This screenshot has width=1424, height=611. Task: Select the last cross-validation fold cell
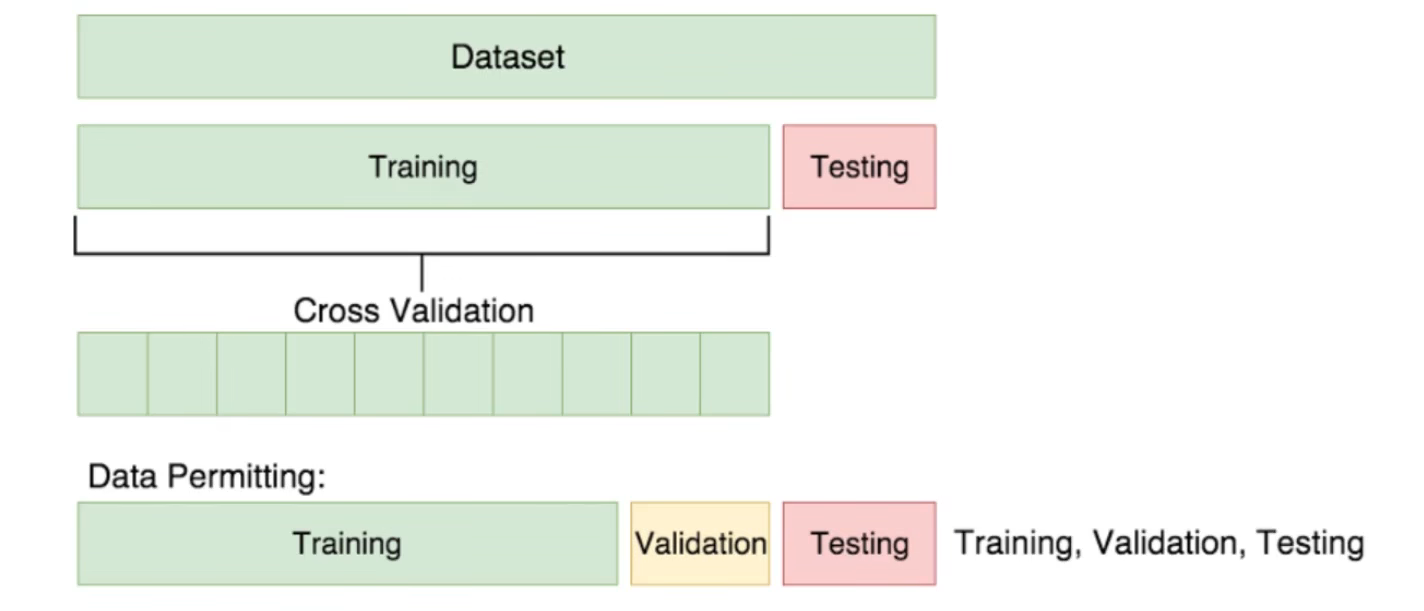point(735,374)
